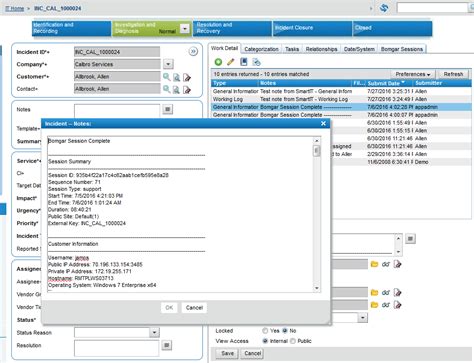Click the scrollbar thumb in the notes dialog
The height and width of the screenshot is (363, 474).
click(317, 151)
